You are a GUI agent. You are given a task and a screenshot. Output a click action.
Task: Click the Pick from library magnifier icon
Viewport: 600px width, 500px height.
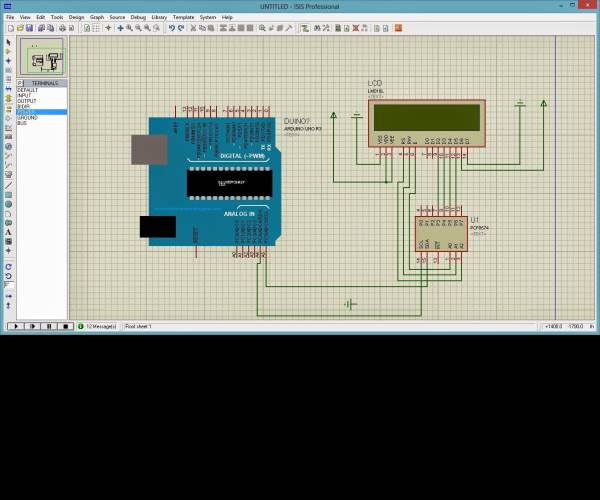coord(262,28)
